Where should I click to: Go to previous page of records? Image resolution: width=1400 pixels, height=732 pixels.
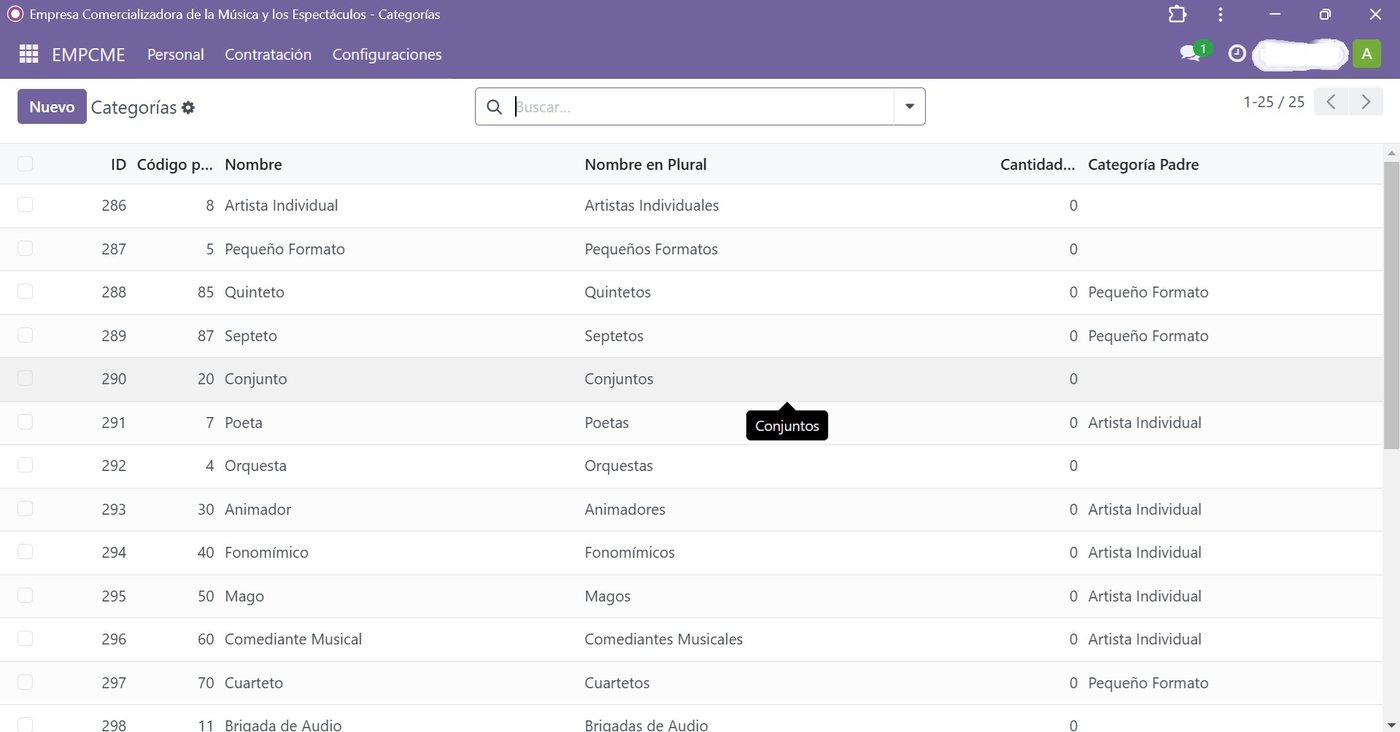(1331, 102)
